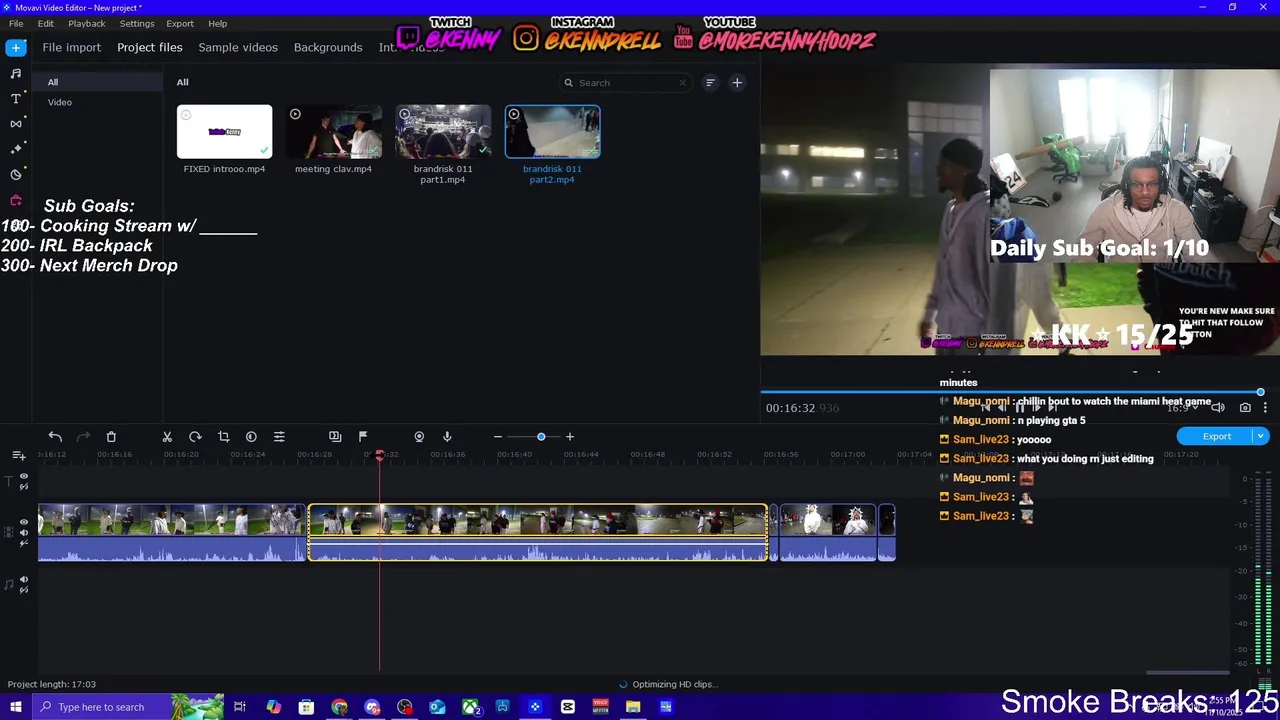
Task: Open the Edit menu
Action: [x=46, y=23]
